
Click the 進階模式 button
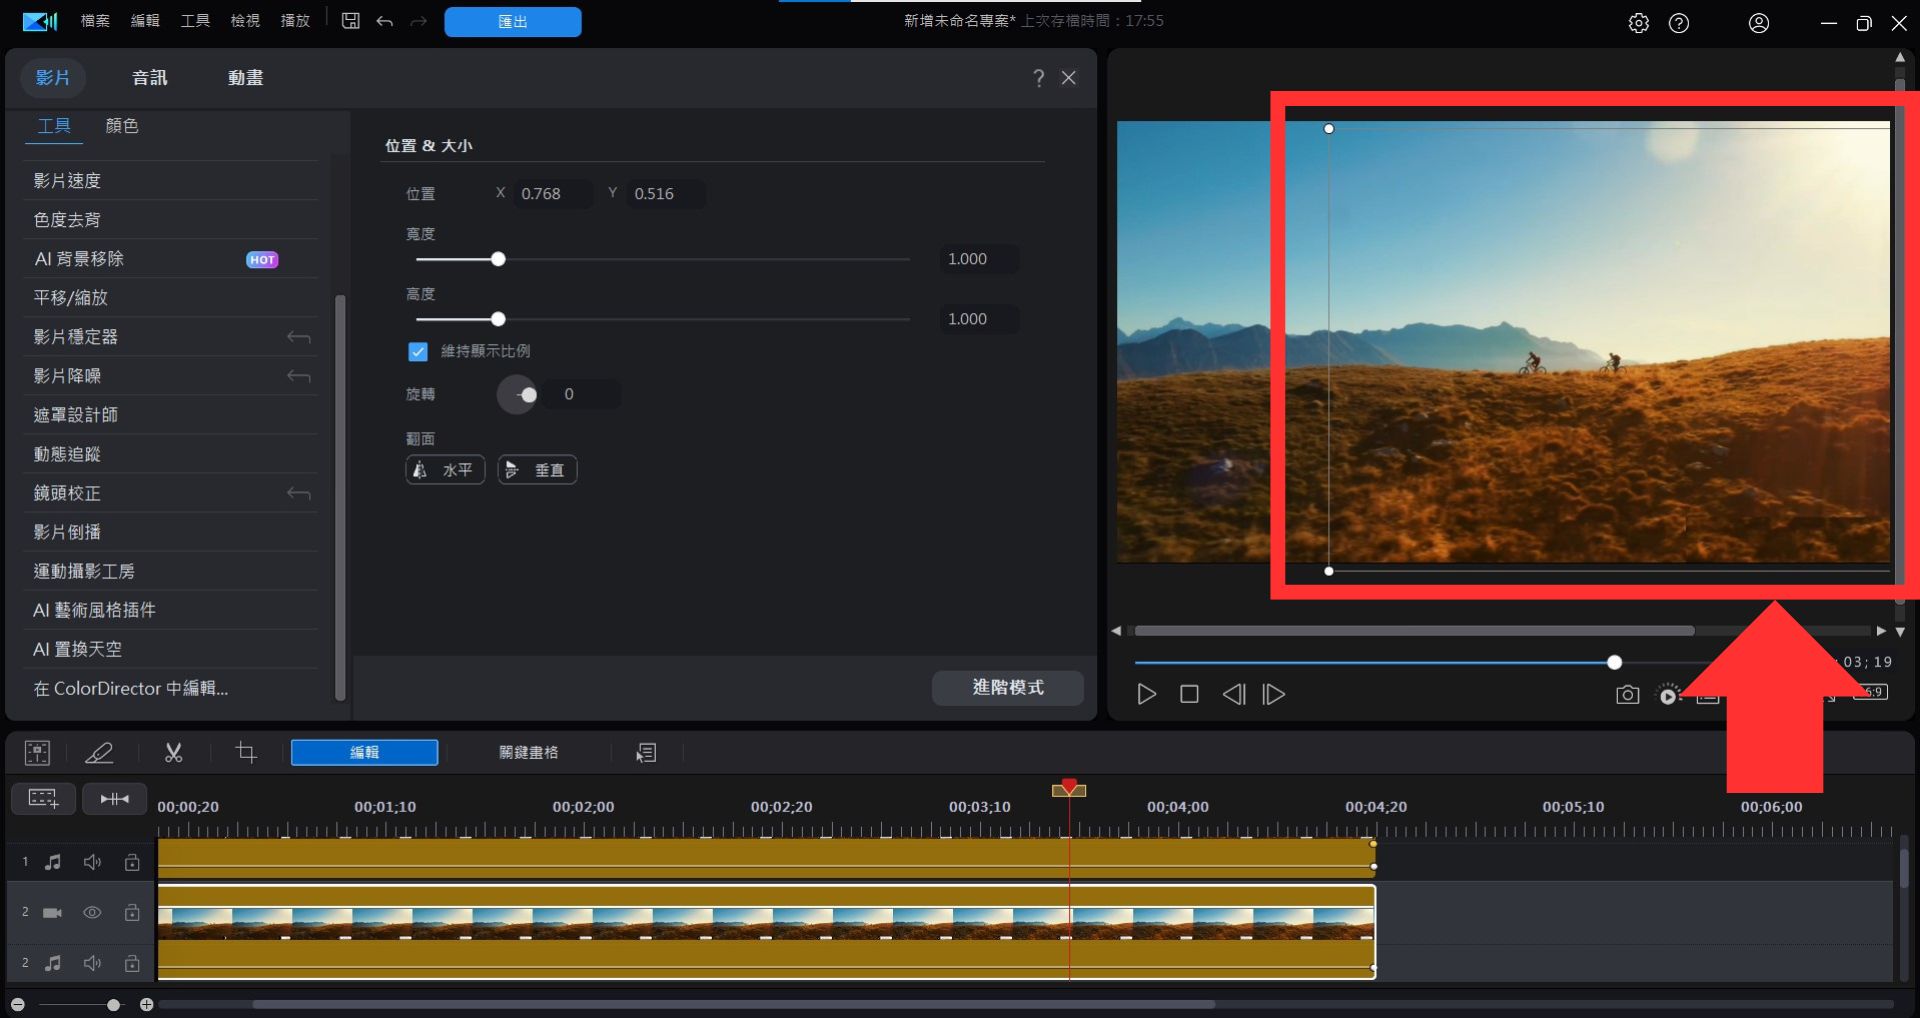tap(1008, 688)
